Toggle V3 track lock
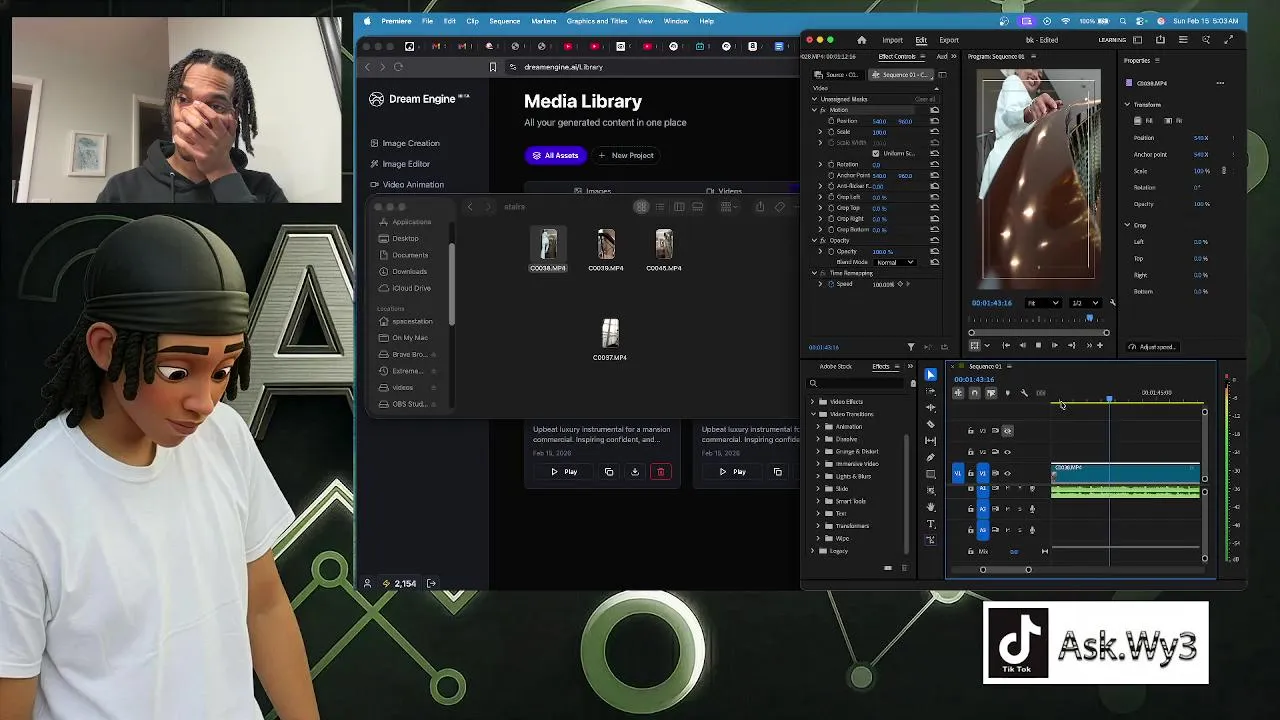1280x720 pixels. tap(970, 431)
